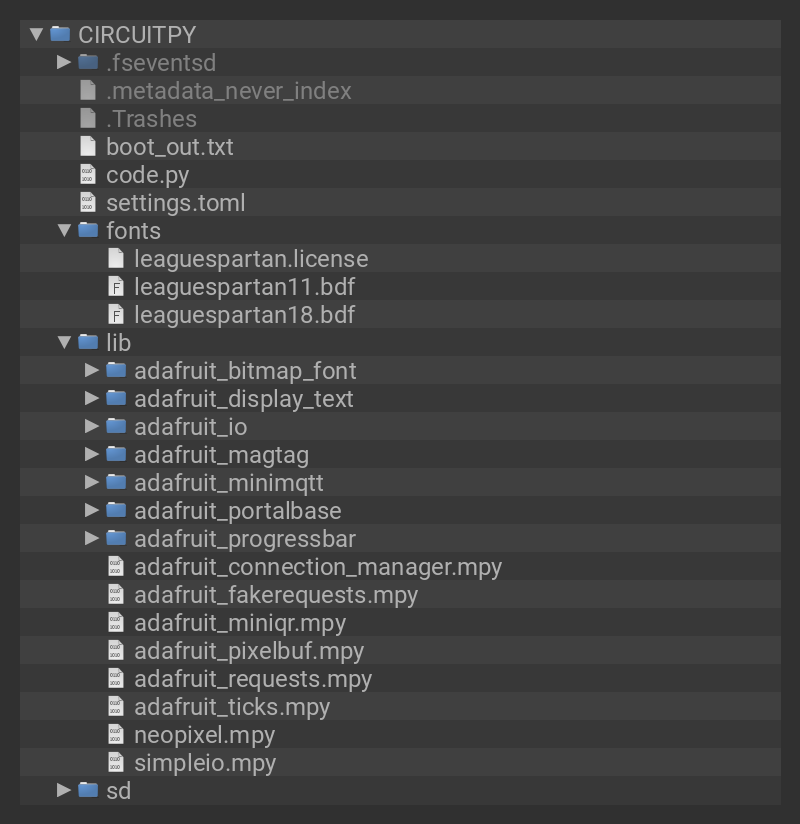Click the adafruit_io folder icon
The image size is (800, 824).
click(116, 426)
